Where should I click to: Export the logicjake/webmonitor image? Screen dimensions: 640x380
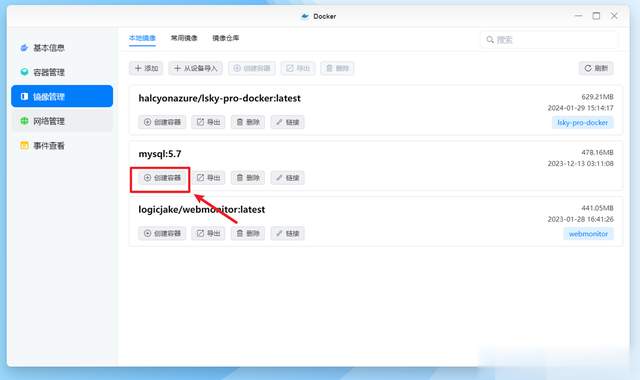point(208,233)
